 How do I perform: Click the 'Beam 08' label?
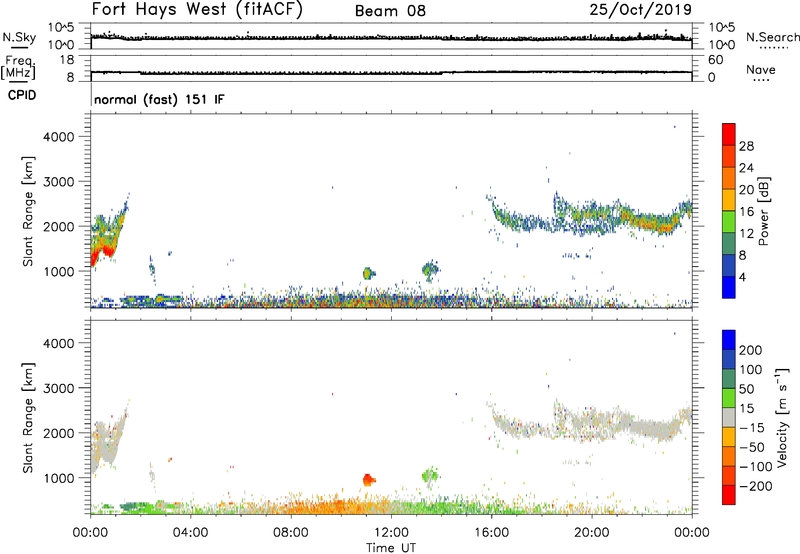[390, 11]
